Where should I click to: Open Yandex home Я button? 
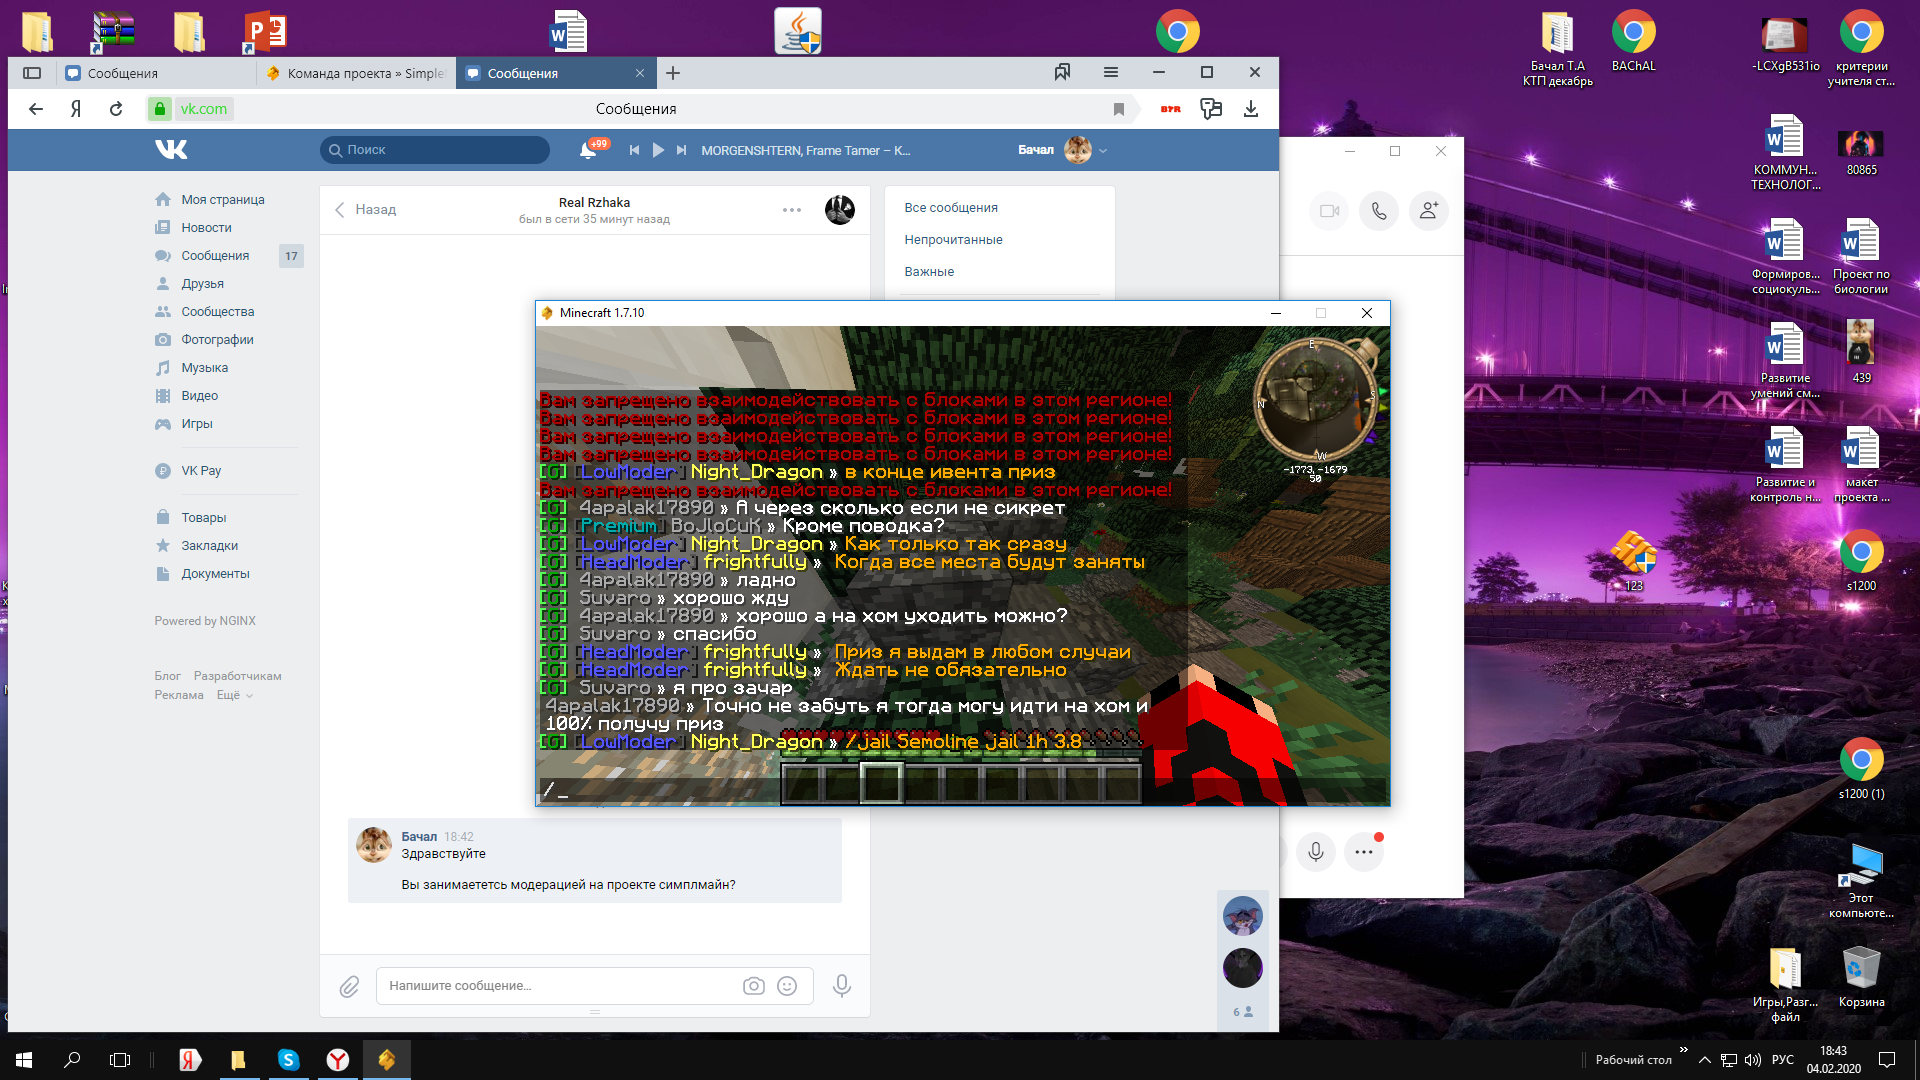click(x=76, y=109)
